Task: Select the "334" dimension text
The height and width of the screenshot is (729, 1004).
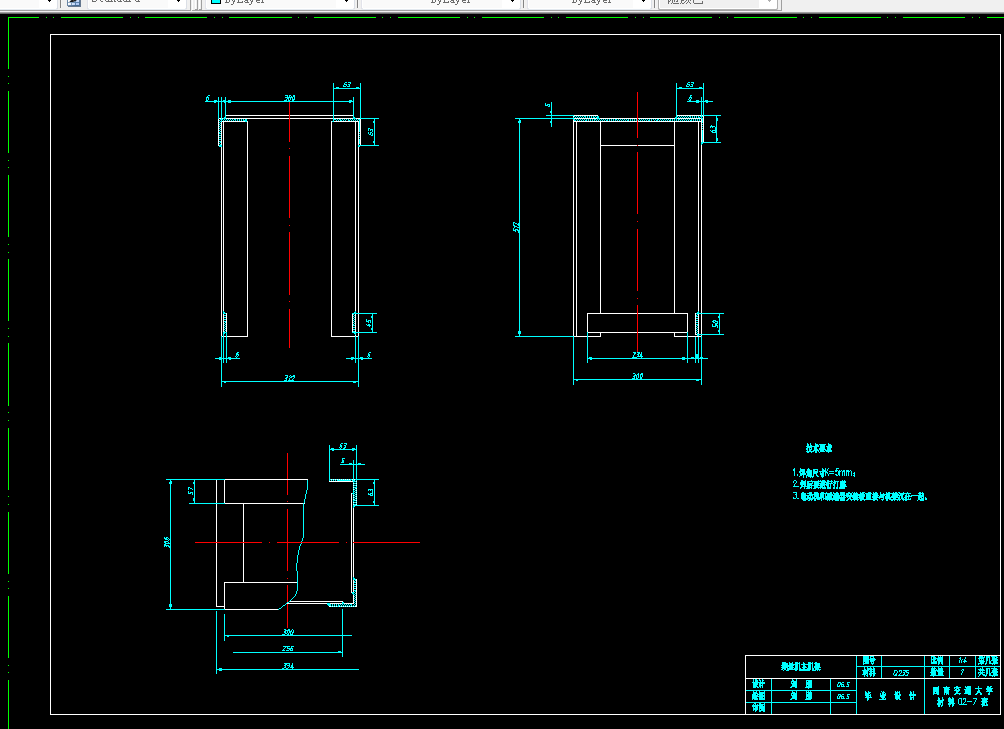Action: tap(288, 666)
